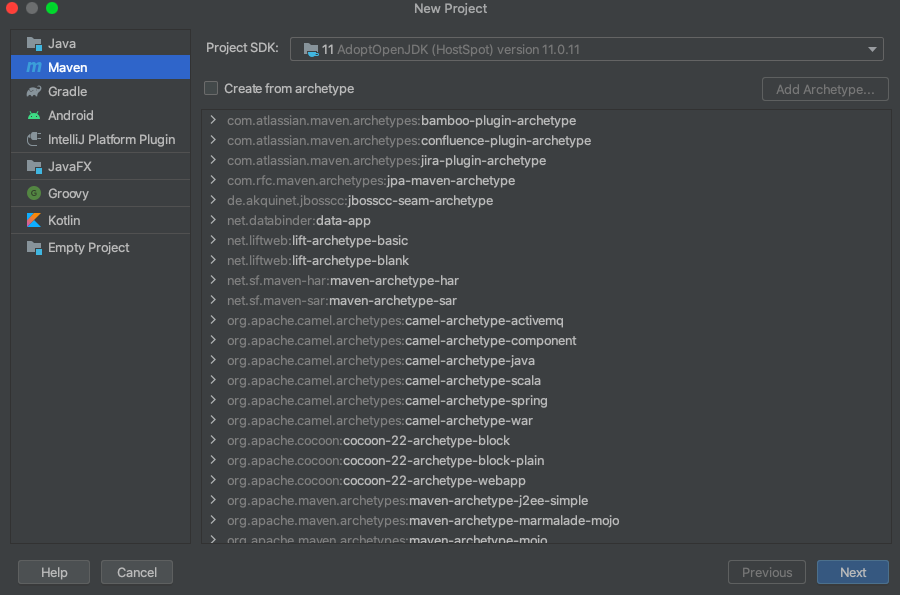The width and height of the screenshot is (900, 595).
Task: Expand bamboo-plugin-archetype entry
Action: 213,120
